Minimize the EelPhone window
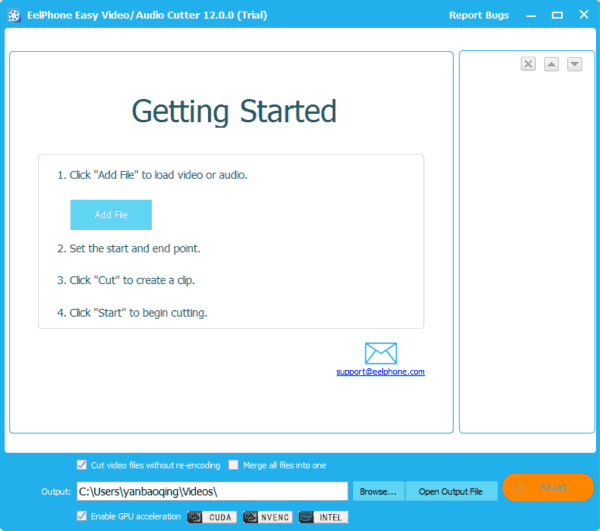 [531, 15]
